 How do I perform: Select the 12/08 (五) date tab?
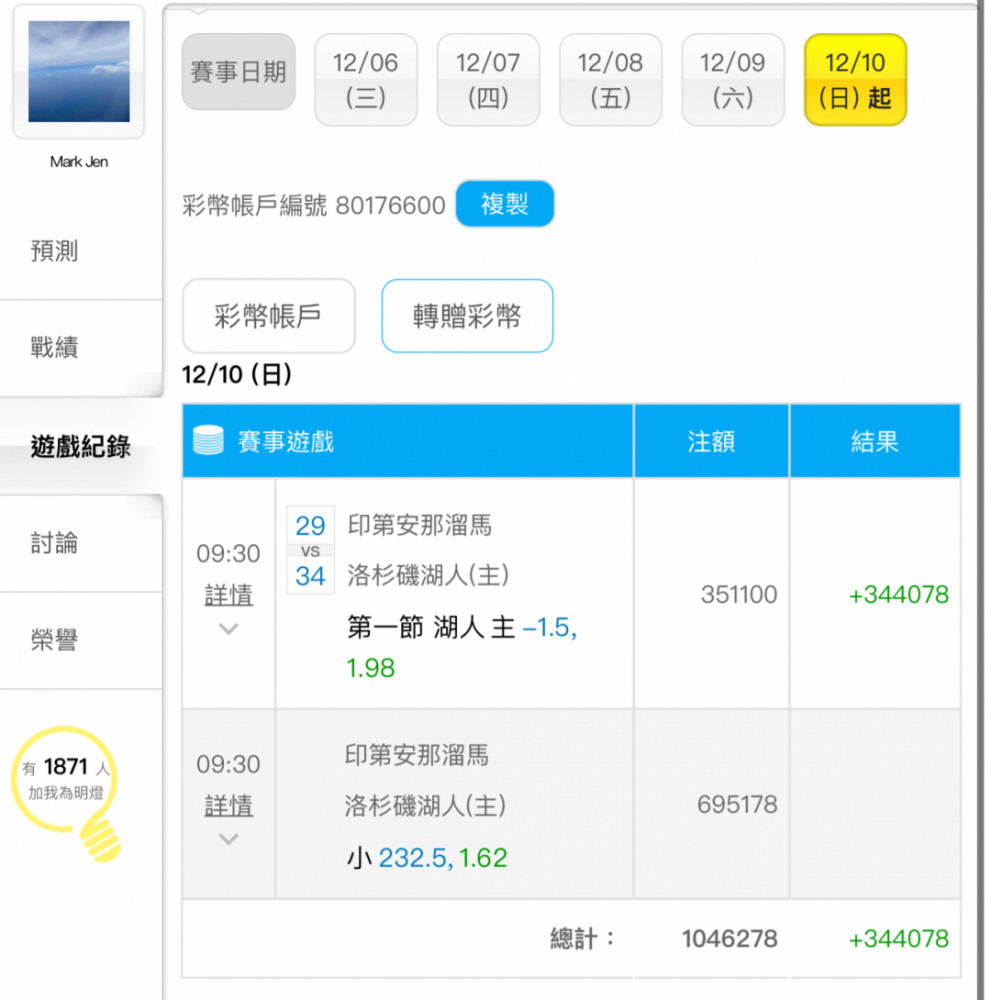[610, 80]
